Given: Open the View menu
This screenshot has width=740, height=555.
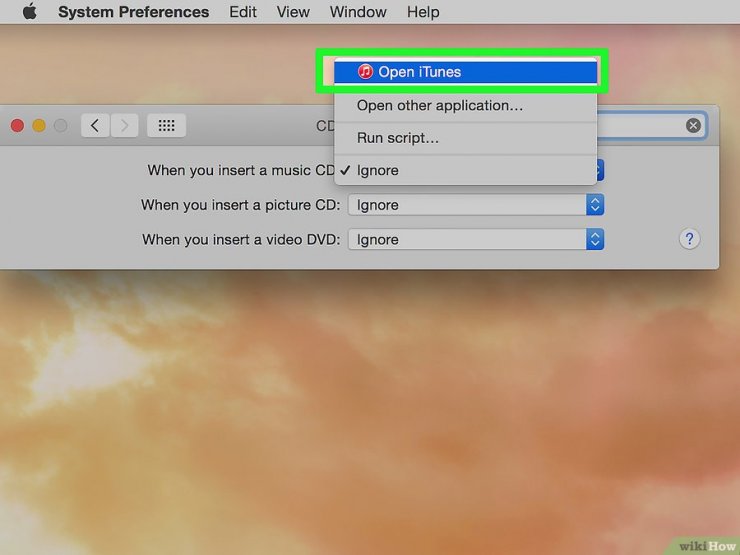Looking at the screenshot, I should click(293, 12).
